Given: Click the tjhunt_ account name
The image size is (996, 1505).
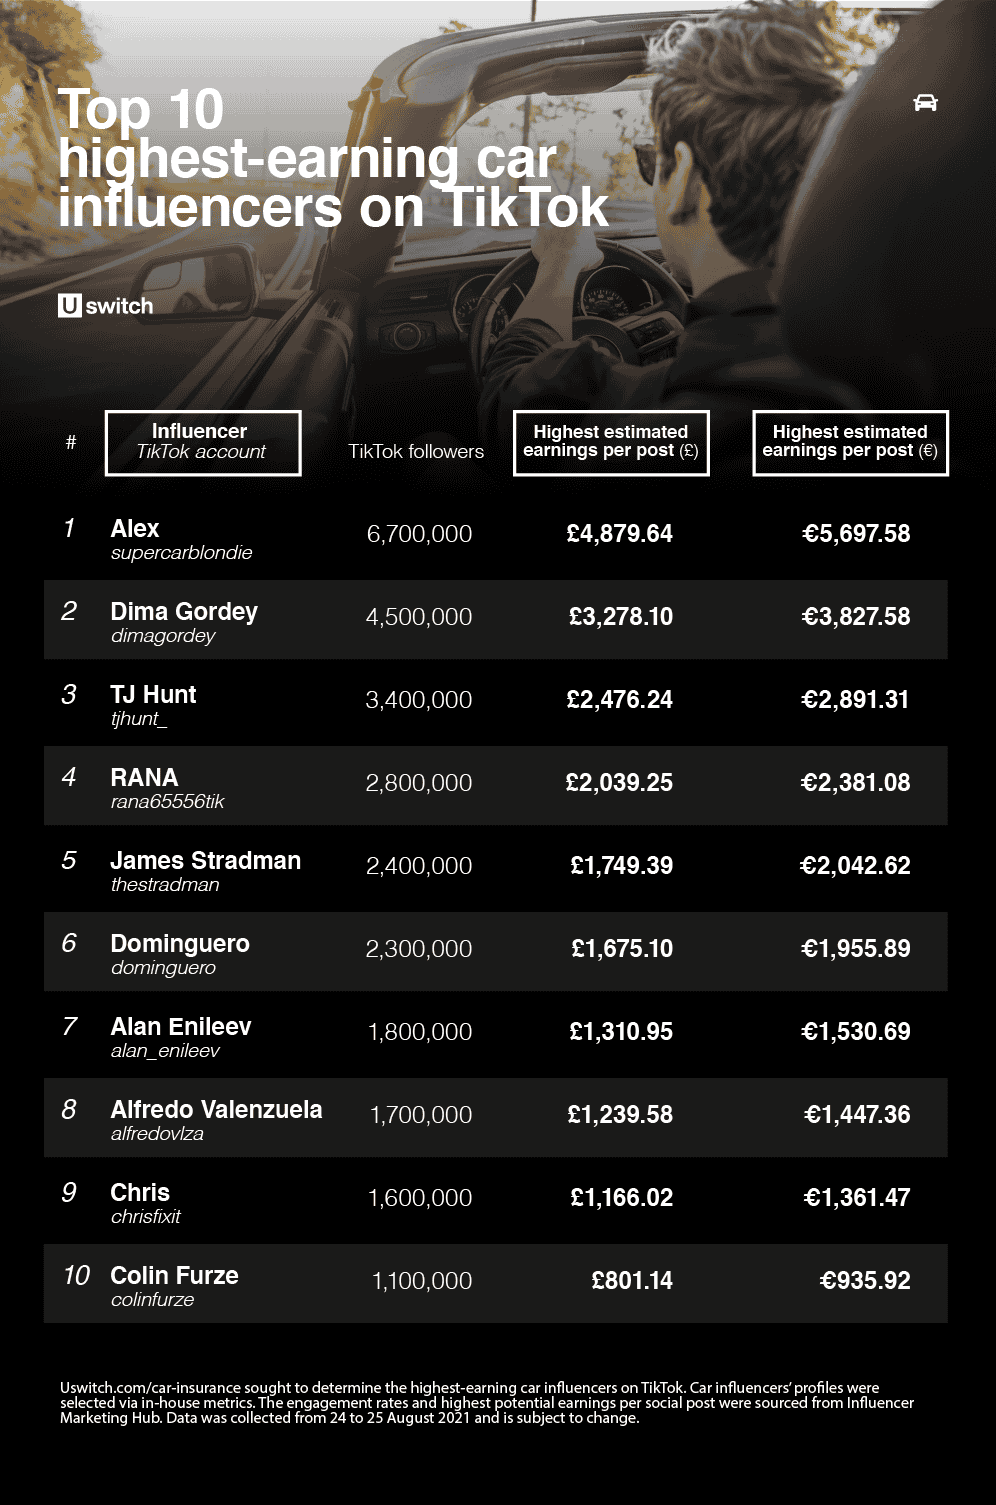Looking at the screenshot, I should [x=139, y=720].
